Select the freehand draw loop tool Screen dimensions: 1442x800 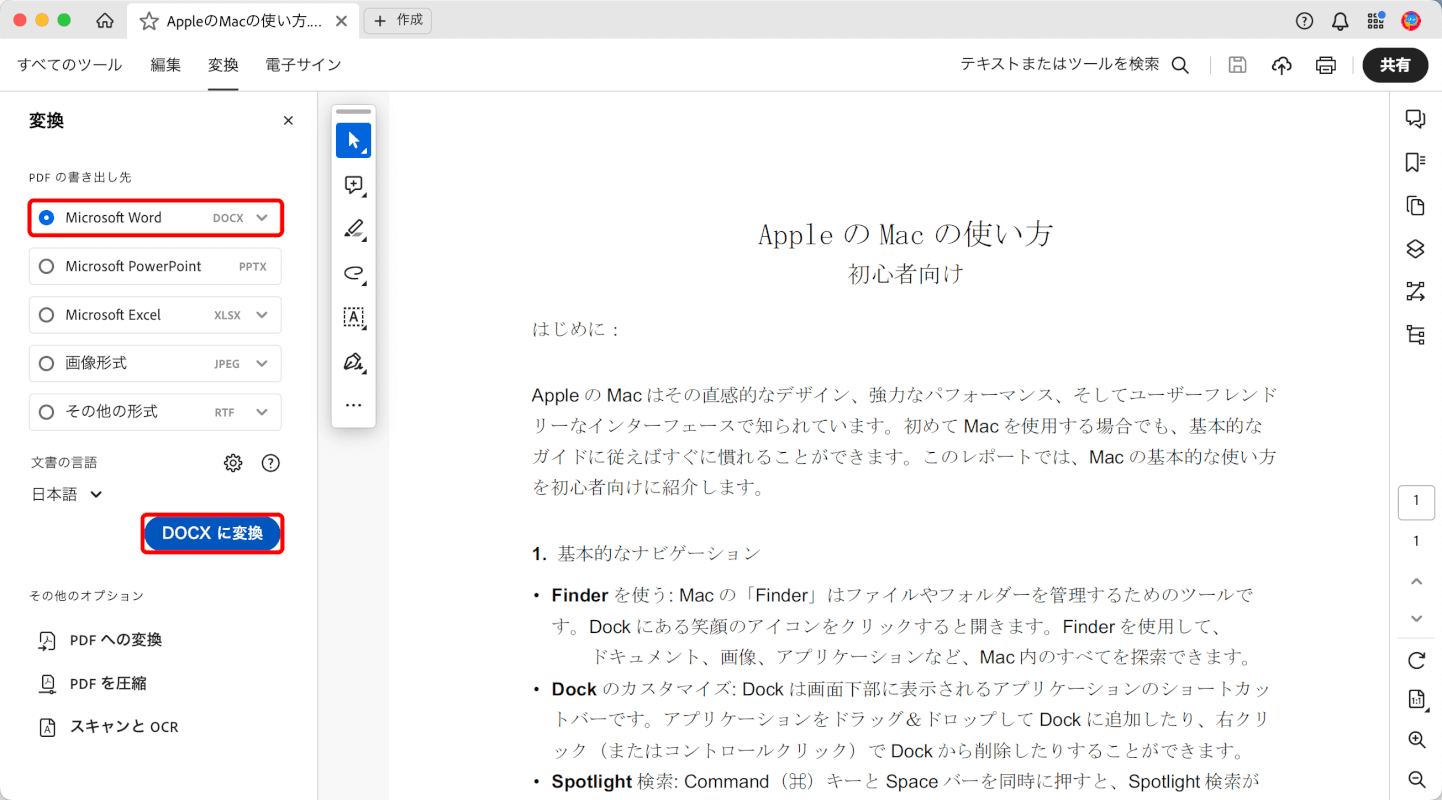coord(353,273)
